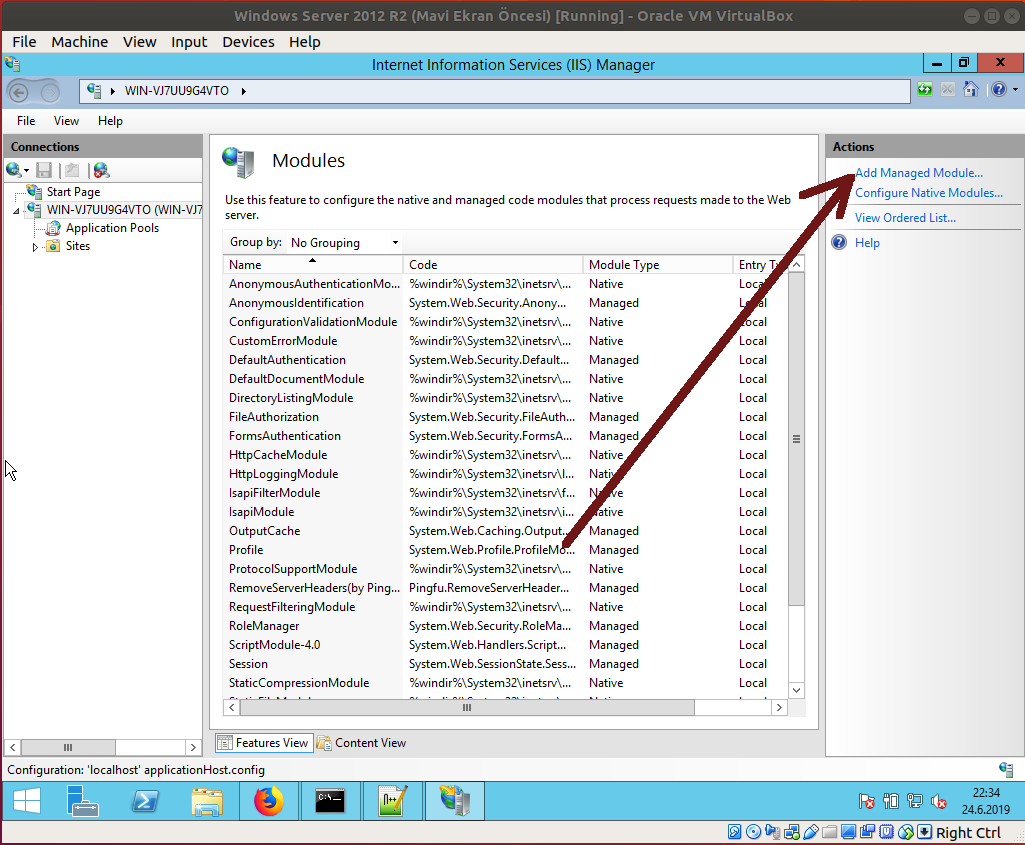Select the OutputCache module row
Viewport: 1025px width, 845px height.
[x=505, y=531]
